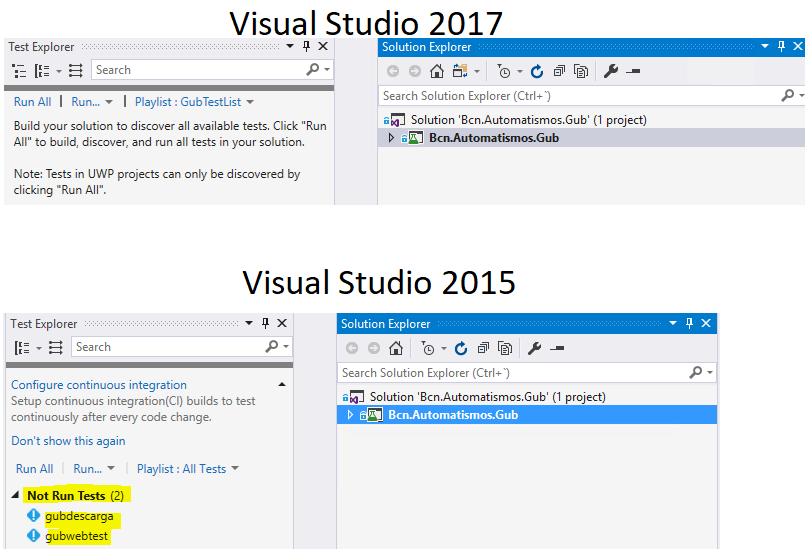This screenshot has height=552, width=805.
Task: Toggle auto-hide pin on 2017 Test Explorer
Action: pos(306,46)
